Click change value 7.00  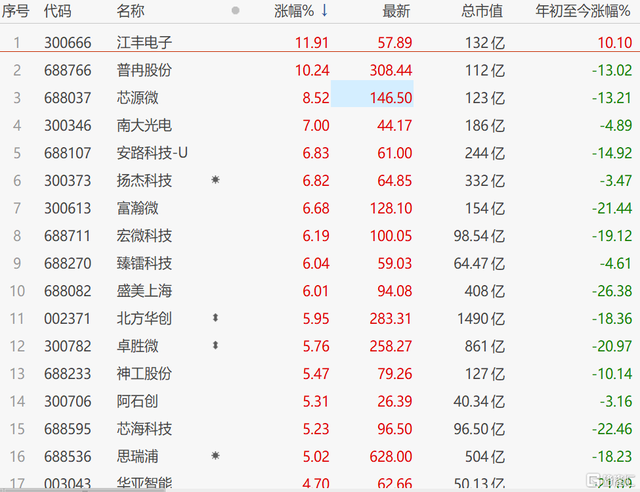[x=316, y=126]
